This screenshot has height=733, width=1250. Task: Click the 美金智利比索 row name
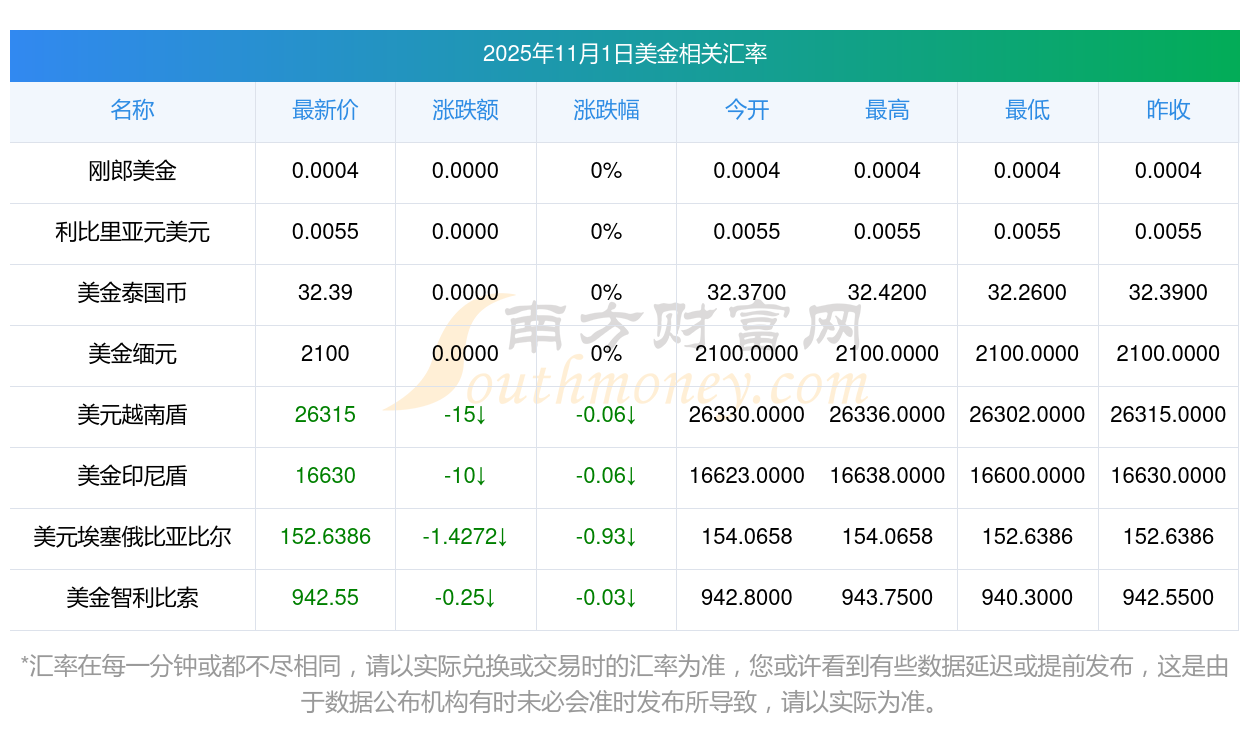tap(132, 598)
